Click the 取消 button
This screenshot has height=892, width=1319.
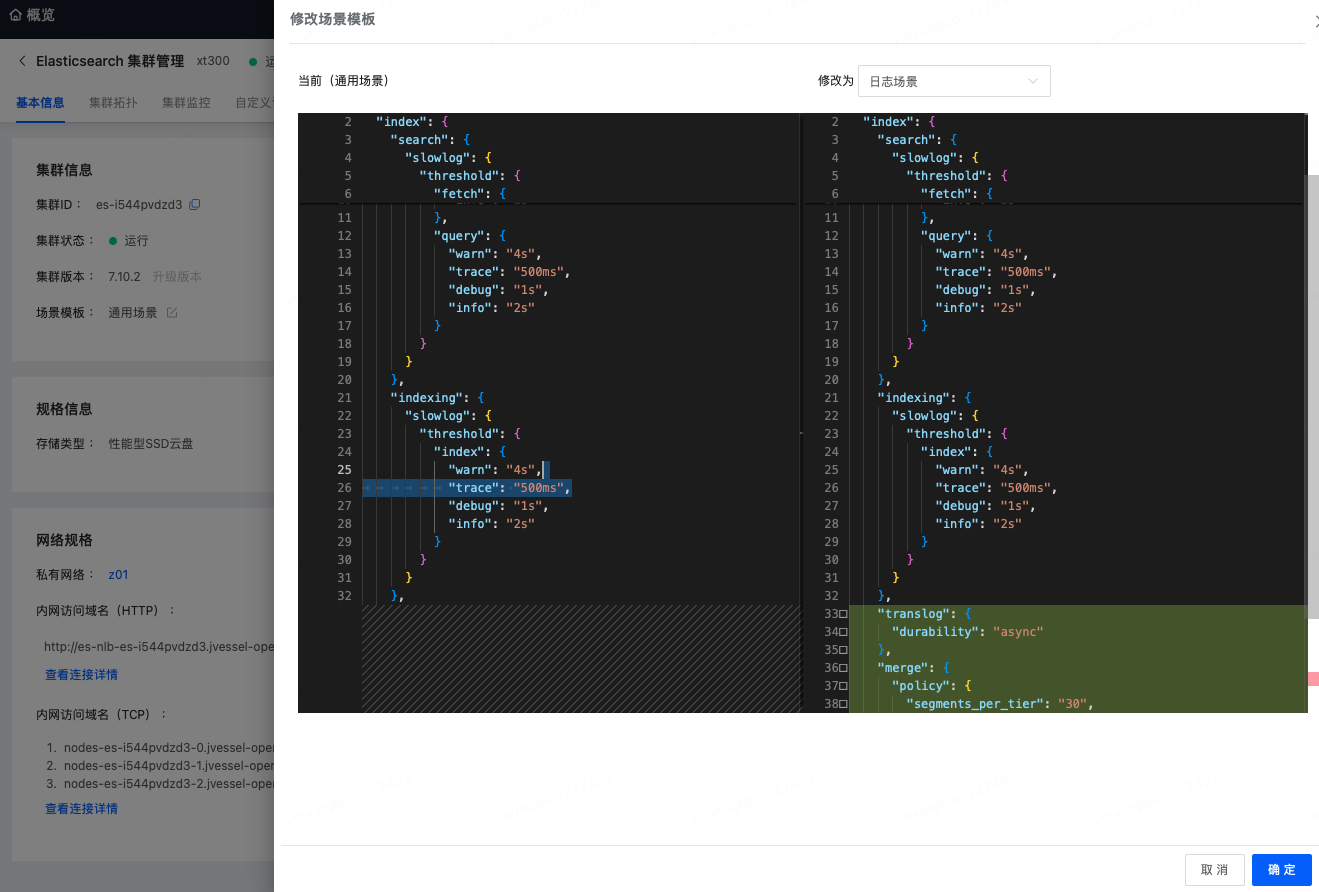tap(1215, 870)
